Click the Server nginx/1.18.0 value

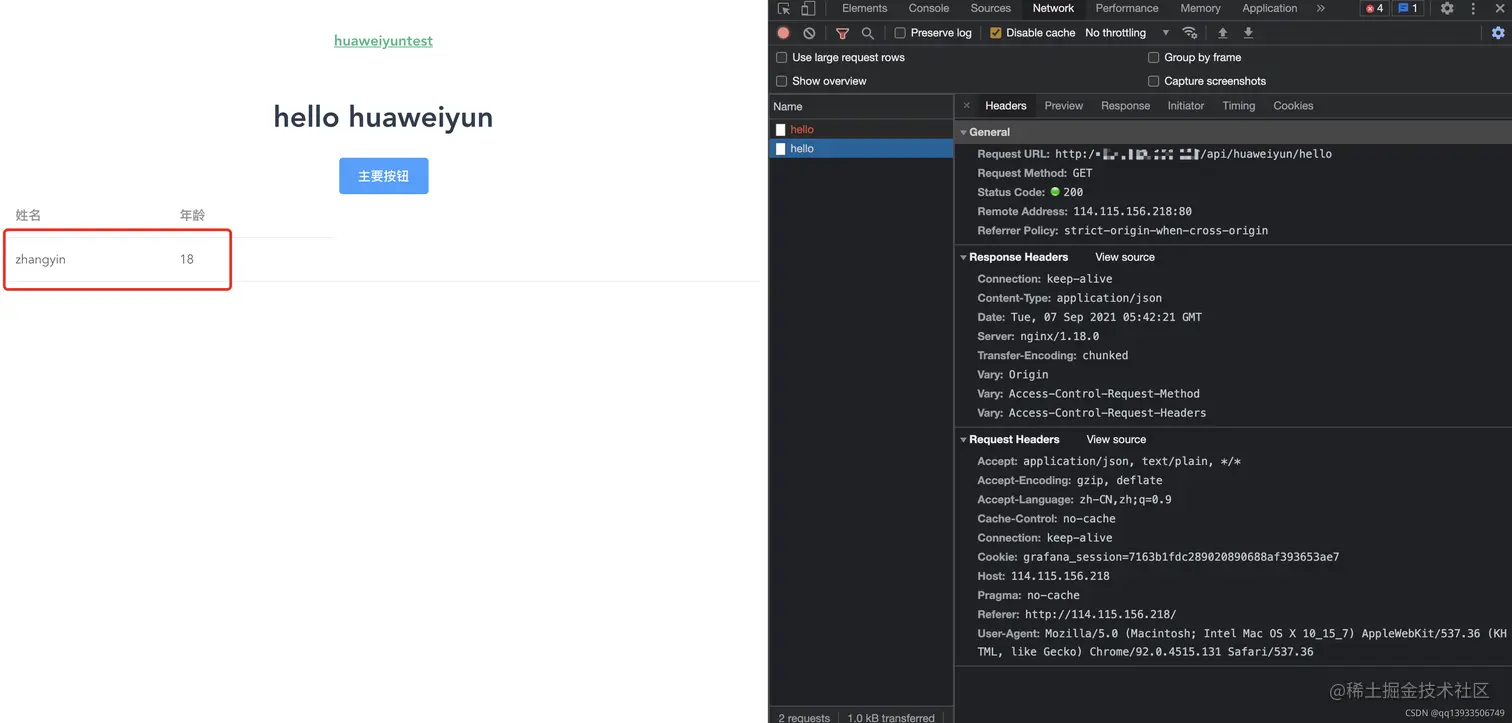pos(1059,336)
